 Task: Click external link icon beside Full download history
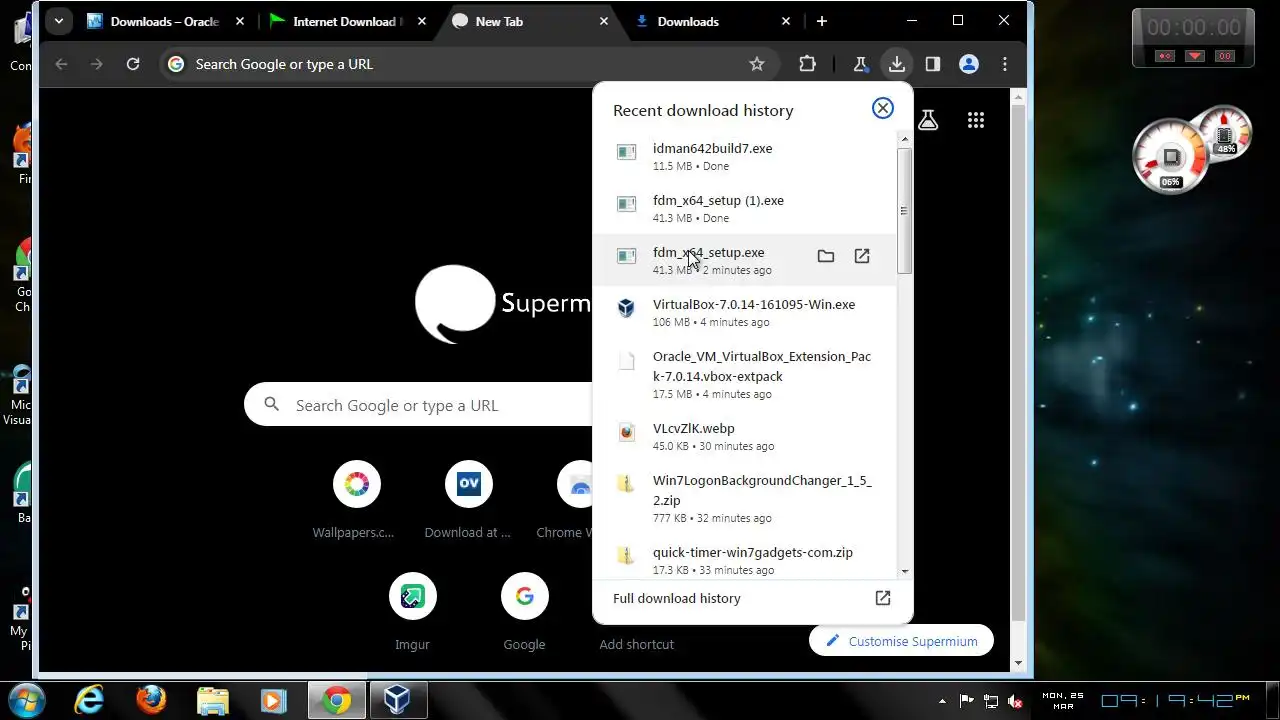pyautogui.click(x=882, y=598)
